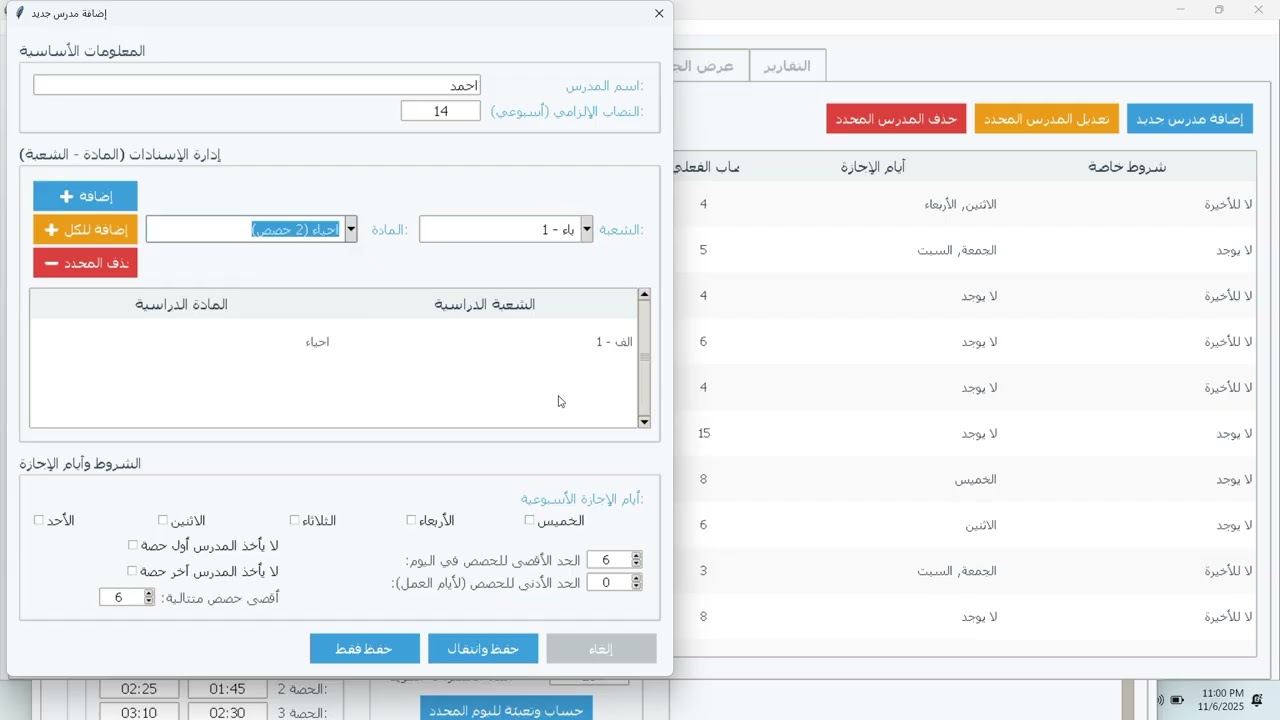Click the 02:30 time field of الحصة 3
The image size is (1280, 720).
(x=227, y=713)
